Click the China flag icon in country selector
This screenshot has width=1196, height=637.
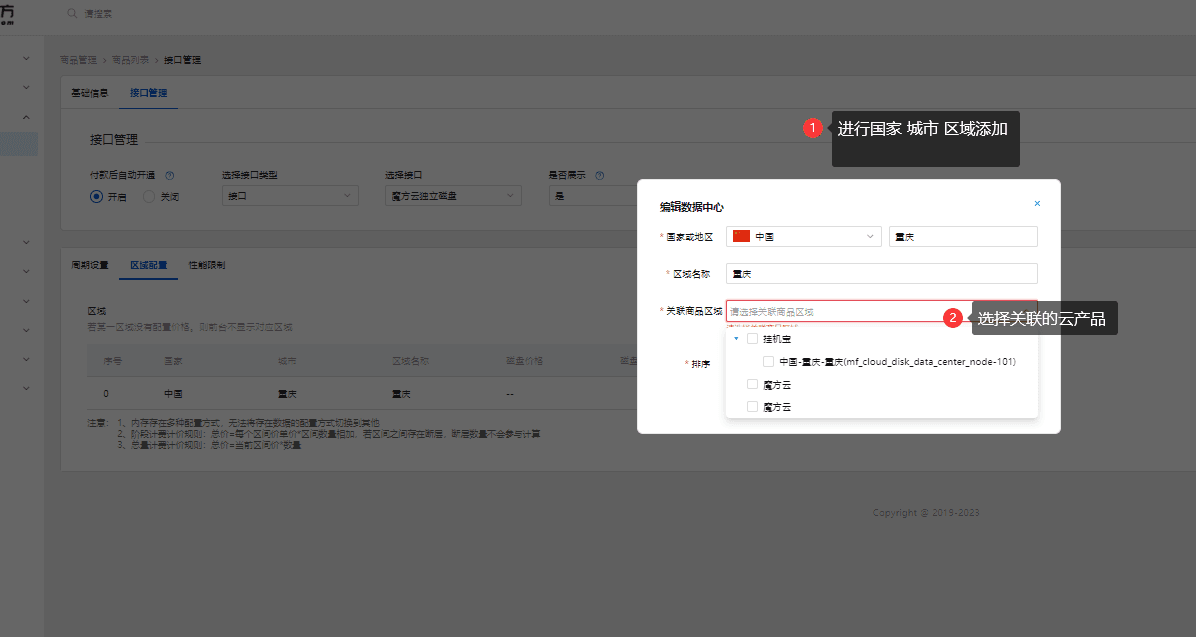[x=741, y=236]
